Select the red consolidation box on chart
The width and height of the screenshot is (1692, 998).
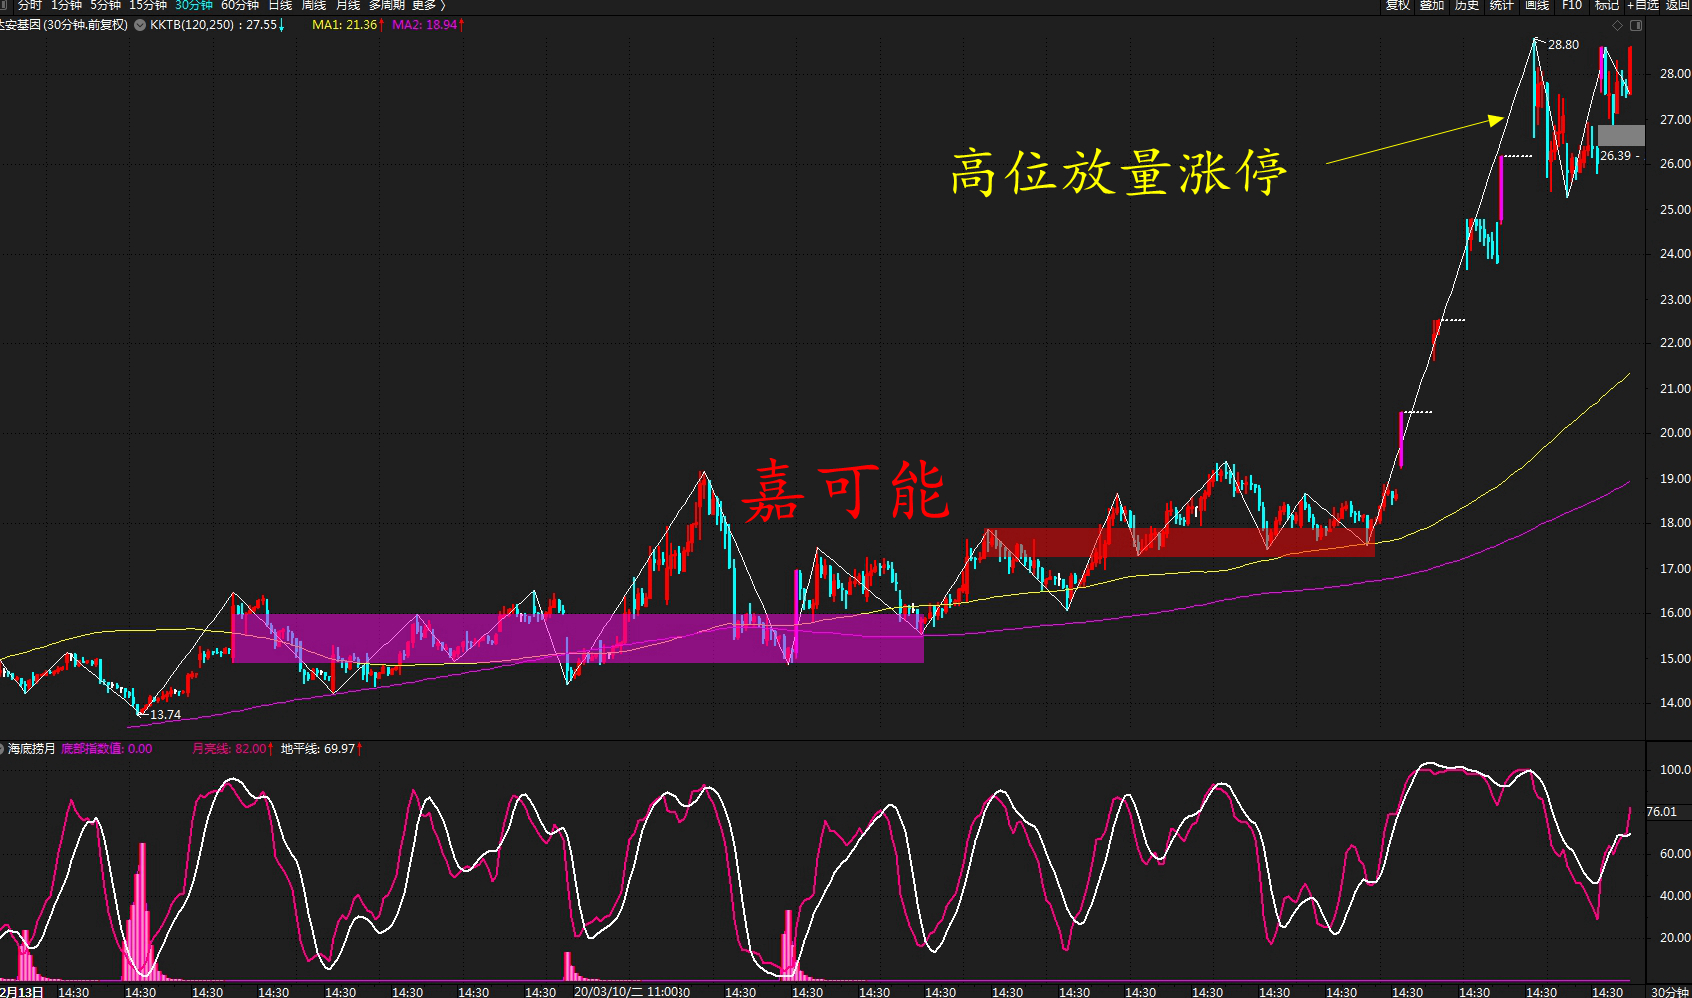[x=1180, y=542]
